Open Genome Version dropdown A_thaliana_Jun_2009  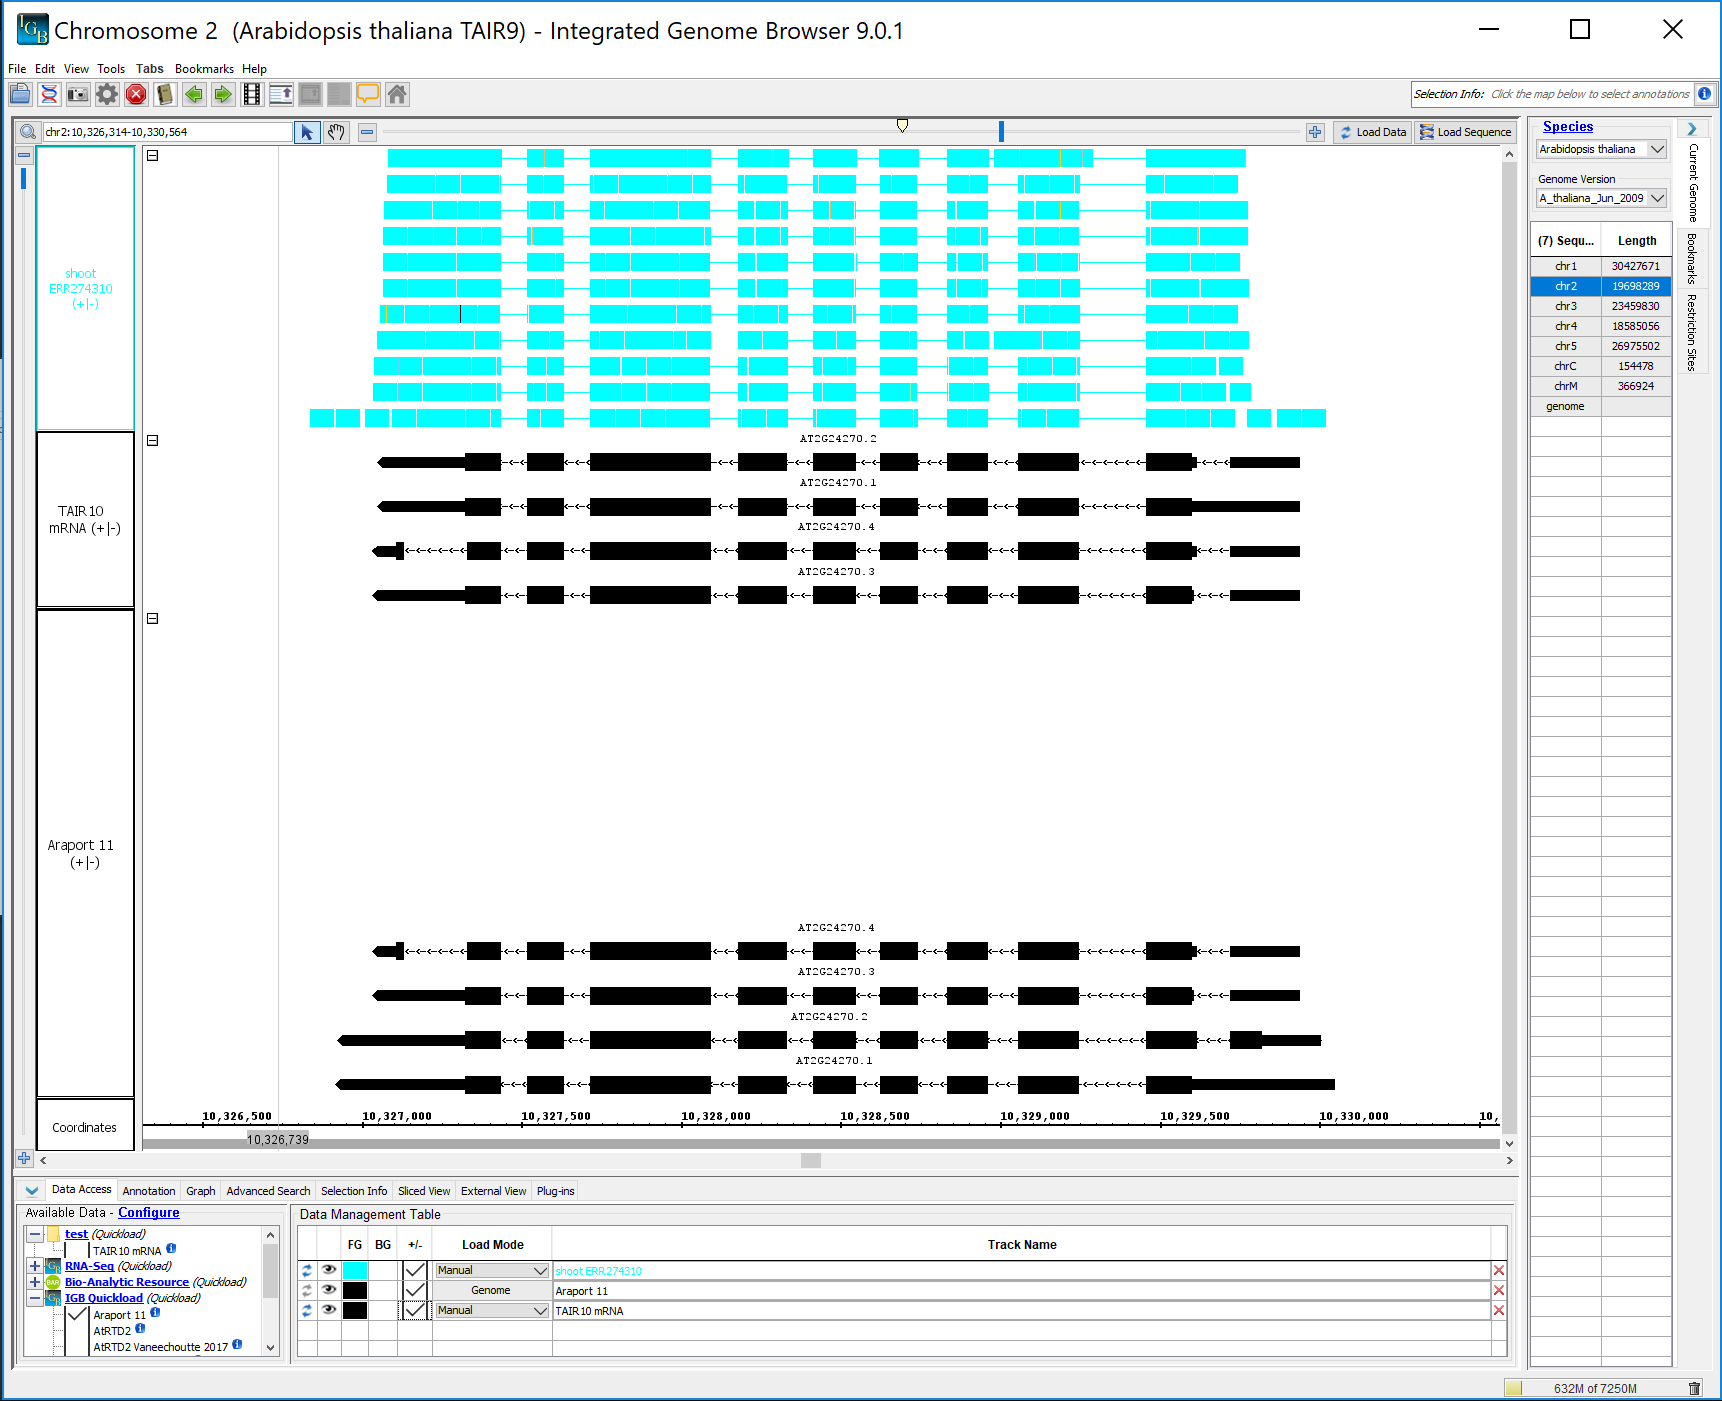[1601, 198]
